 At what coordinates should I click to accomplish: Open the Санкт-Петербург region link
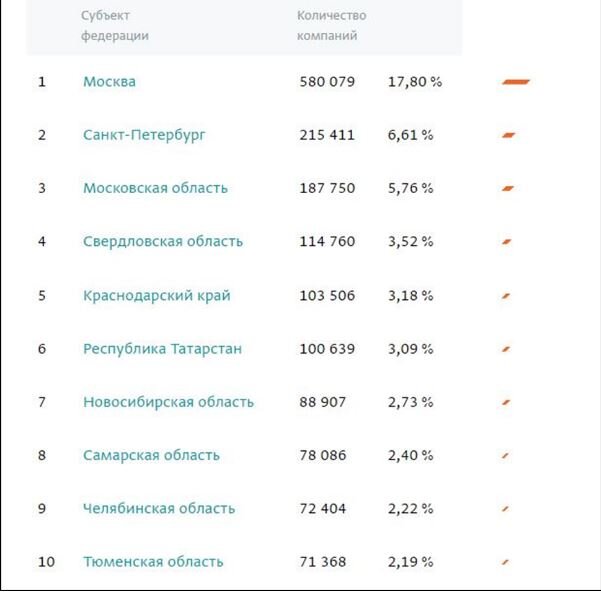[x=144, y=135]
